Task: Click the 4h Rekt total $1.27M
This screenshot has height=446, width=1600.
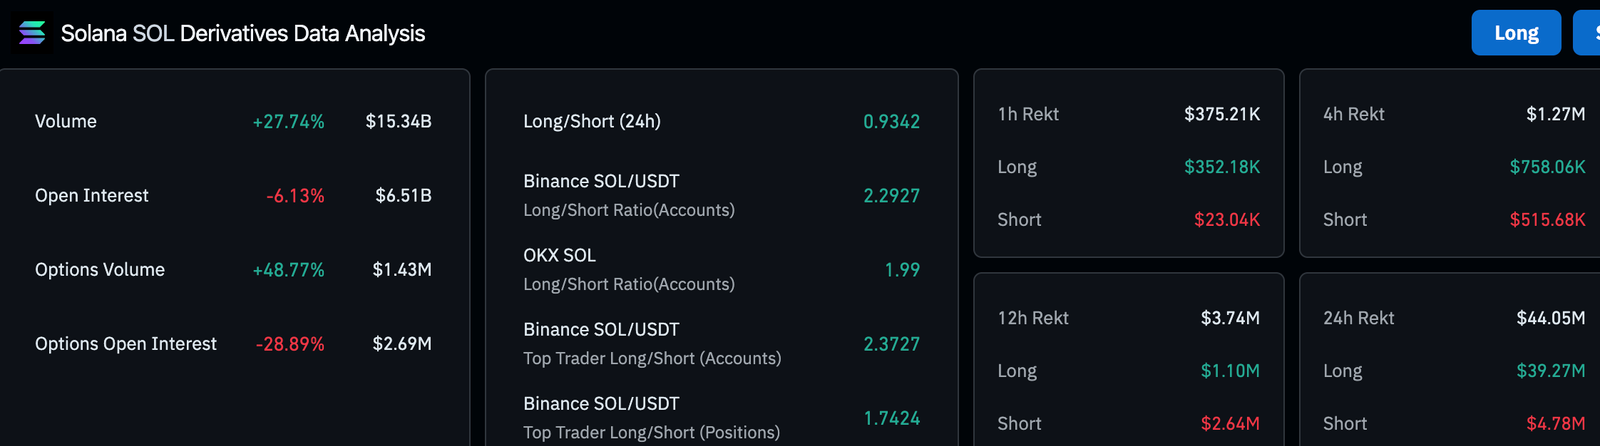Action: (x=1555, y=114)
